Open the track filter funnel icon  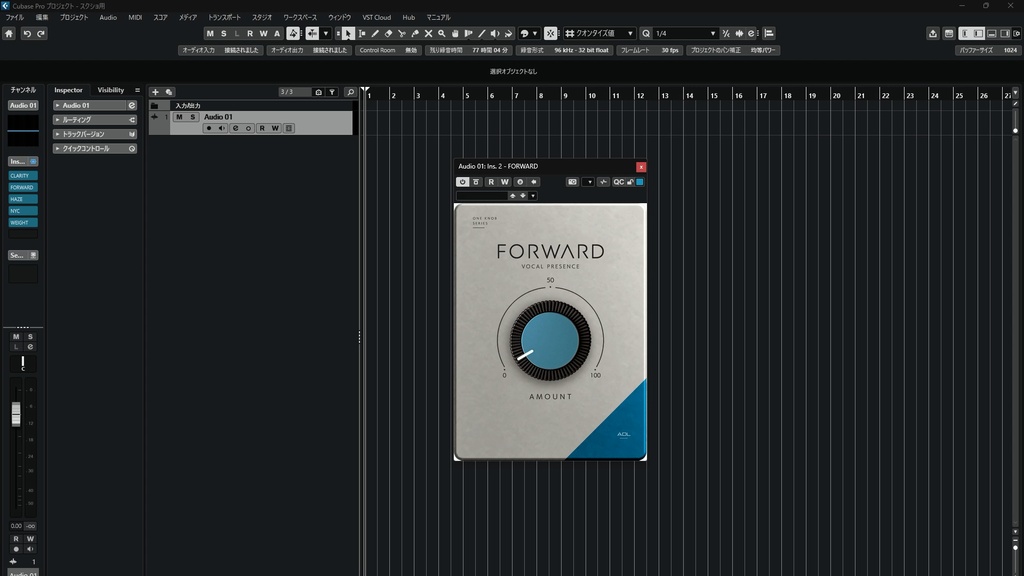coord(332,92)
